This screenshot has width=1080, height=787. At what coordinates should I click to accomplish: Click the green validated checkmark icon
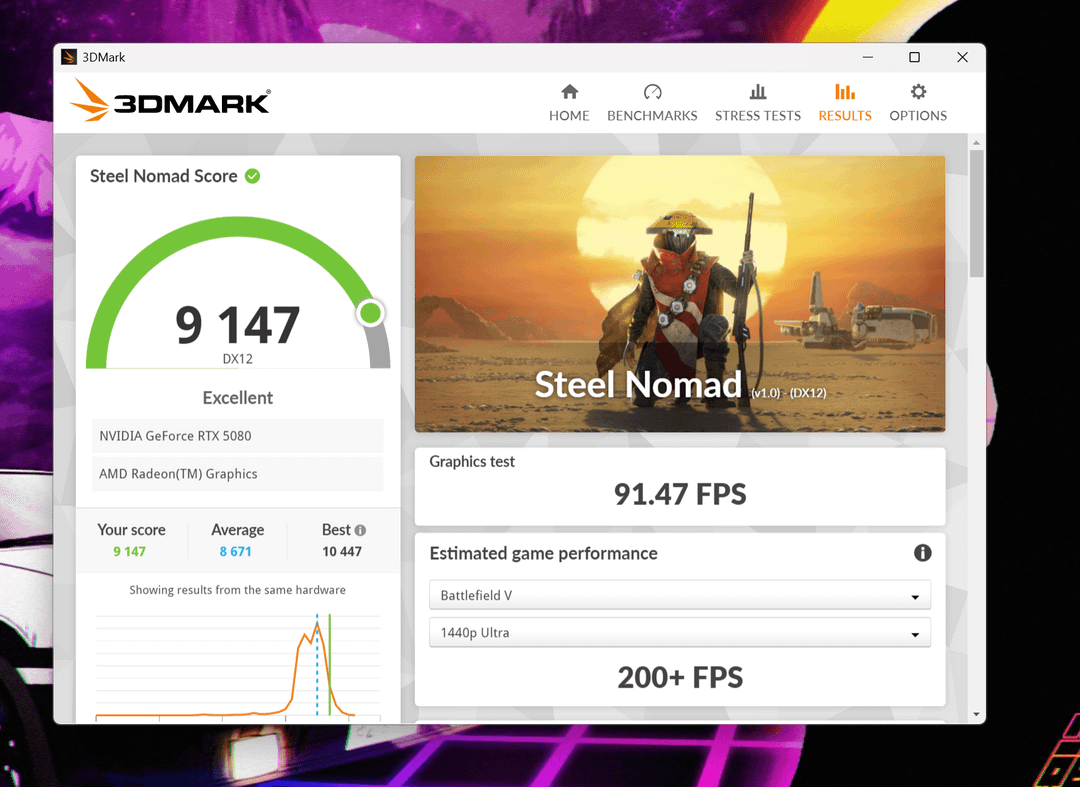coord(253,176)
